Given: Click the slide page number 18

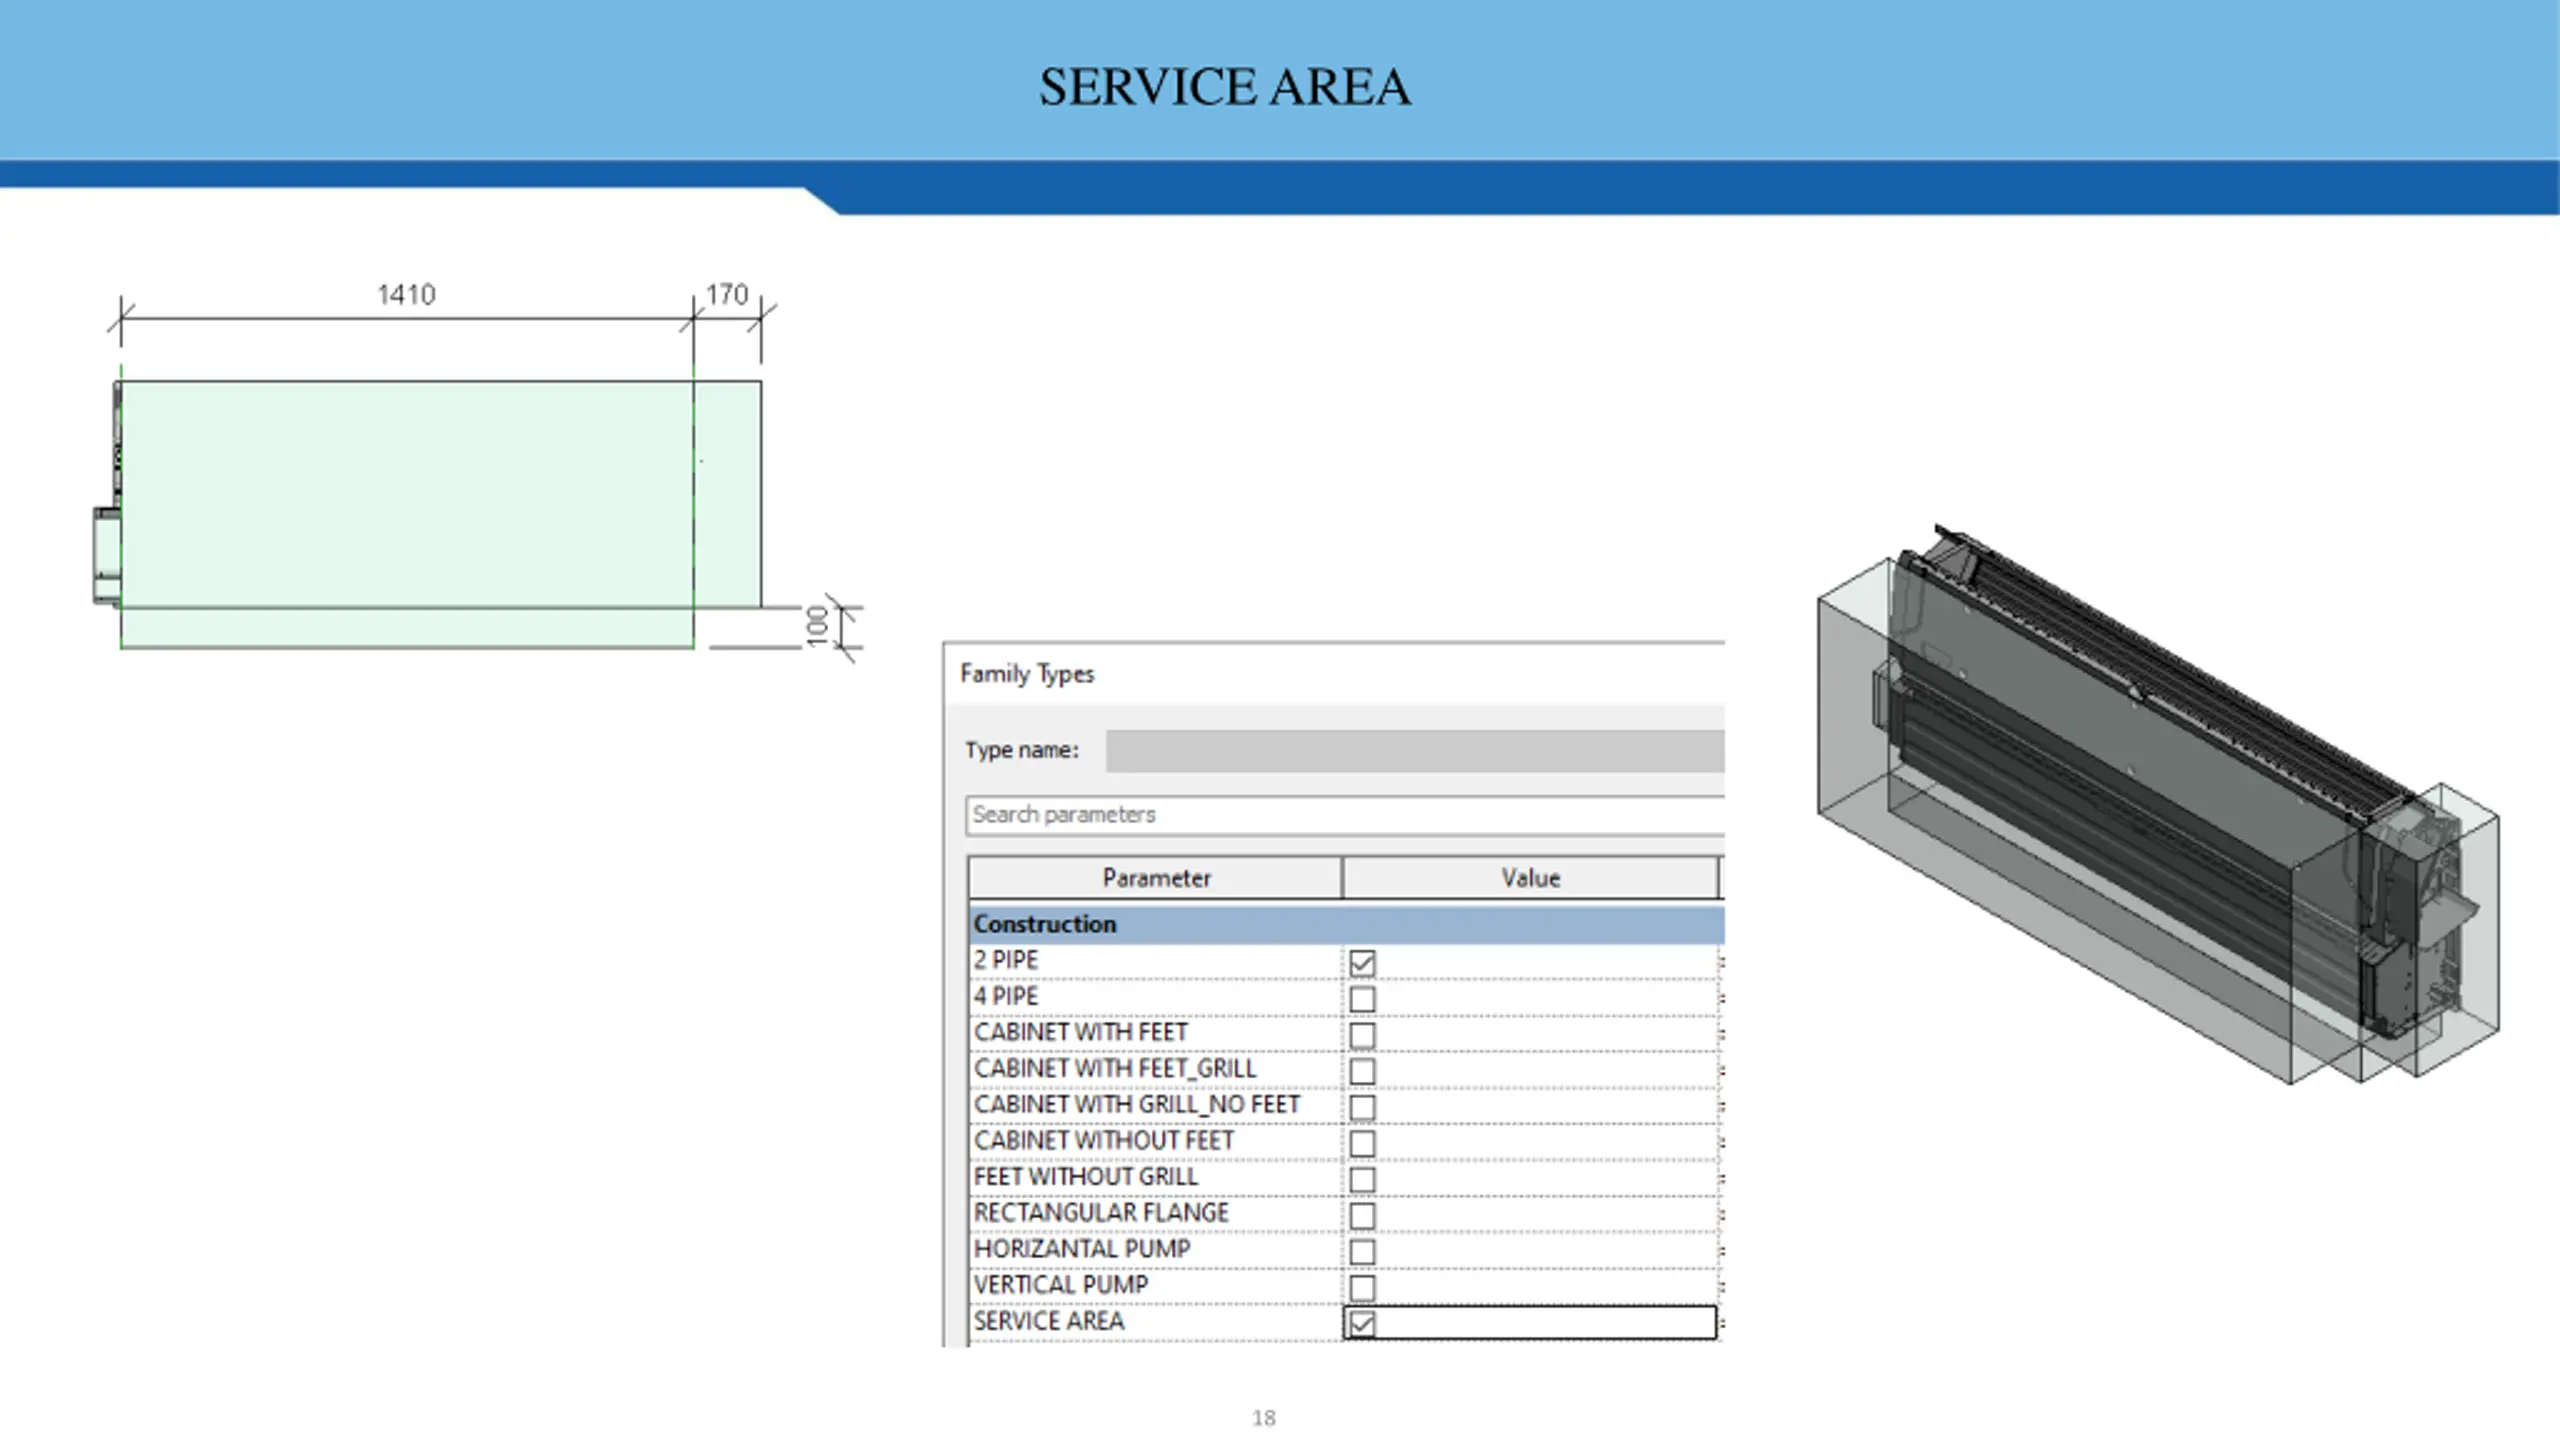Looking at the screenshot, I should 1263,1418.
